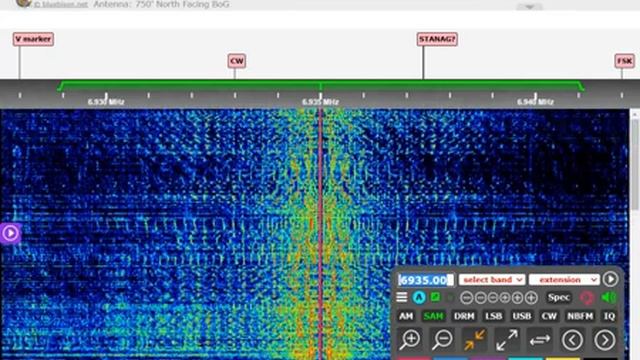640x360 pixels.
Task: Open the extension dropdown
Action: click(x=564, y=280)
